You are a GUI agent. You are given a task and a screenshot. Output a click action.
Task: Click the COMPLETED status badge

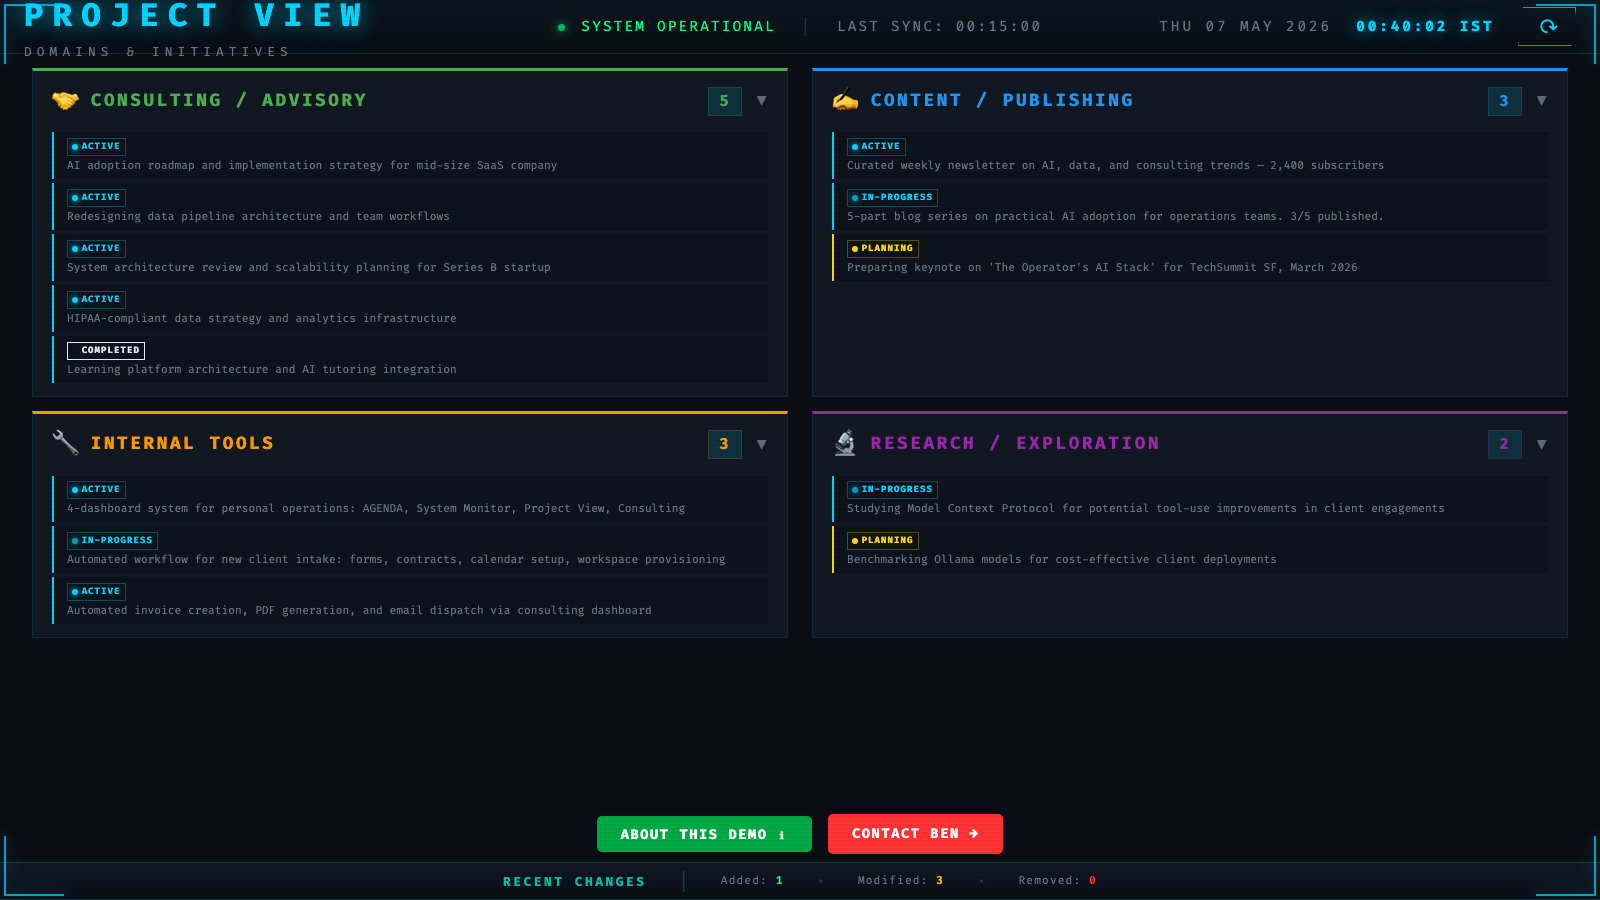106,350
